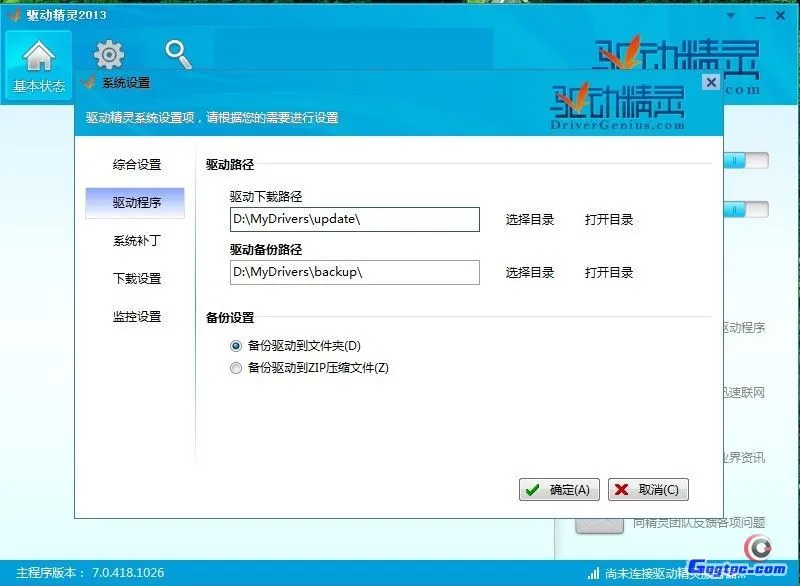Viewport: 800px width, 586px height.
Task: Flip the upper toggle switch on right panel
Action: click(x=745, y=160)
